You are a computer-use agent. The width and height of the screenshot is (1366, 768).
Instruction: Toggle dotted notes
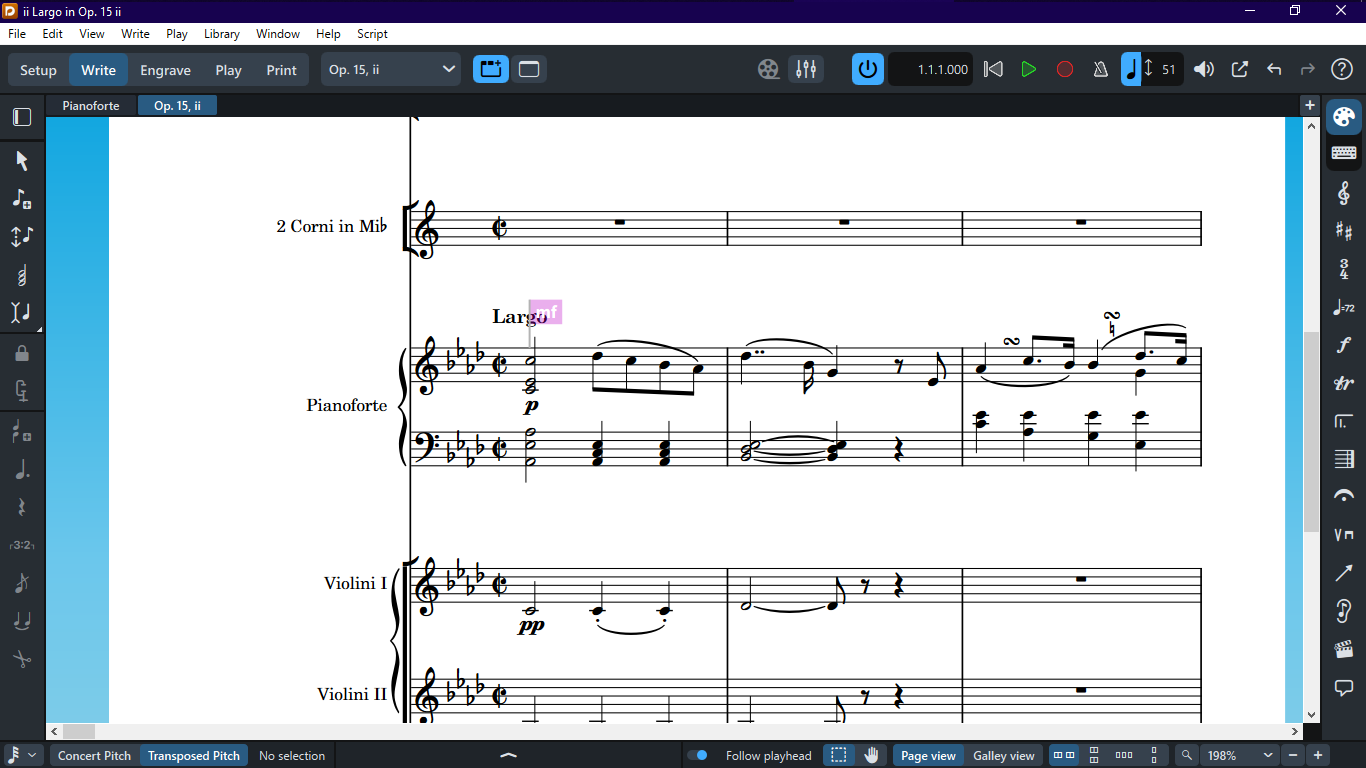point(22,469)
